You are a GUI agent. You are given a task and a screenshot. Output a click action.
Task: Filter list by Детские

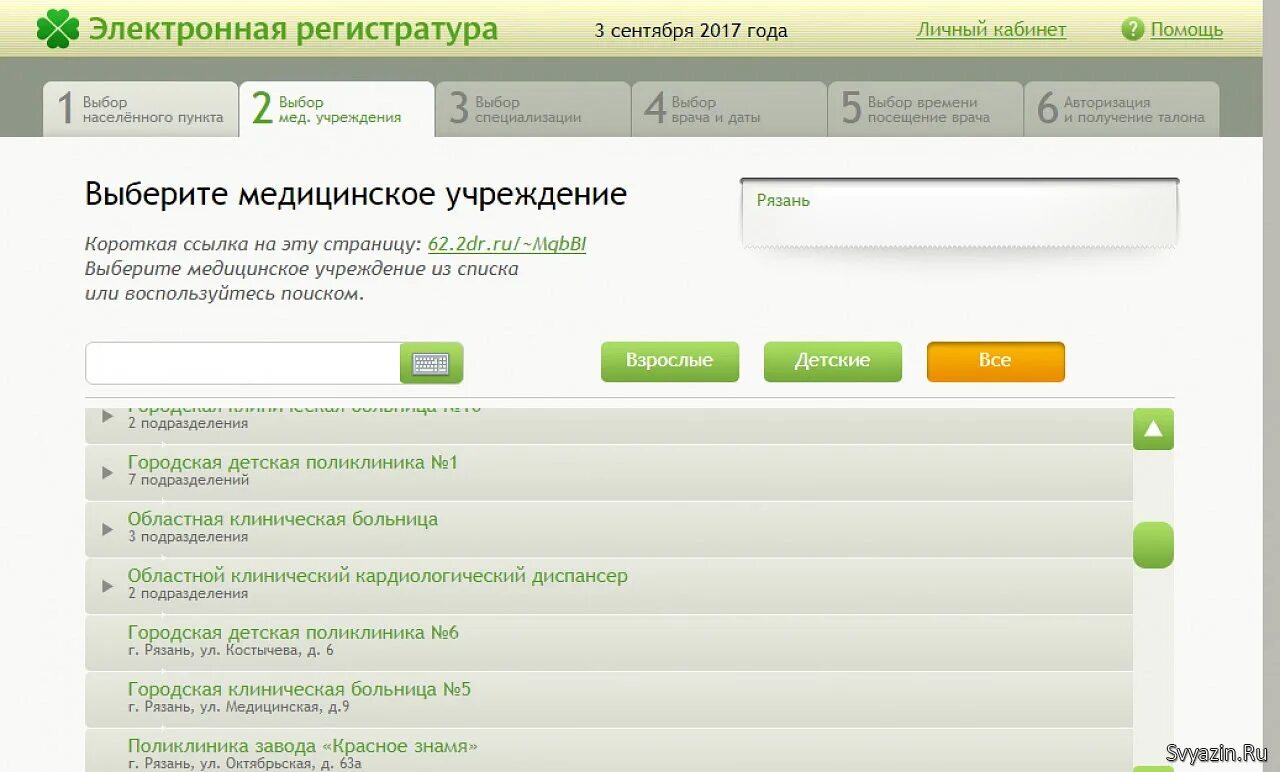[833, 361]
